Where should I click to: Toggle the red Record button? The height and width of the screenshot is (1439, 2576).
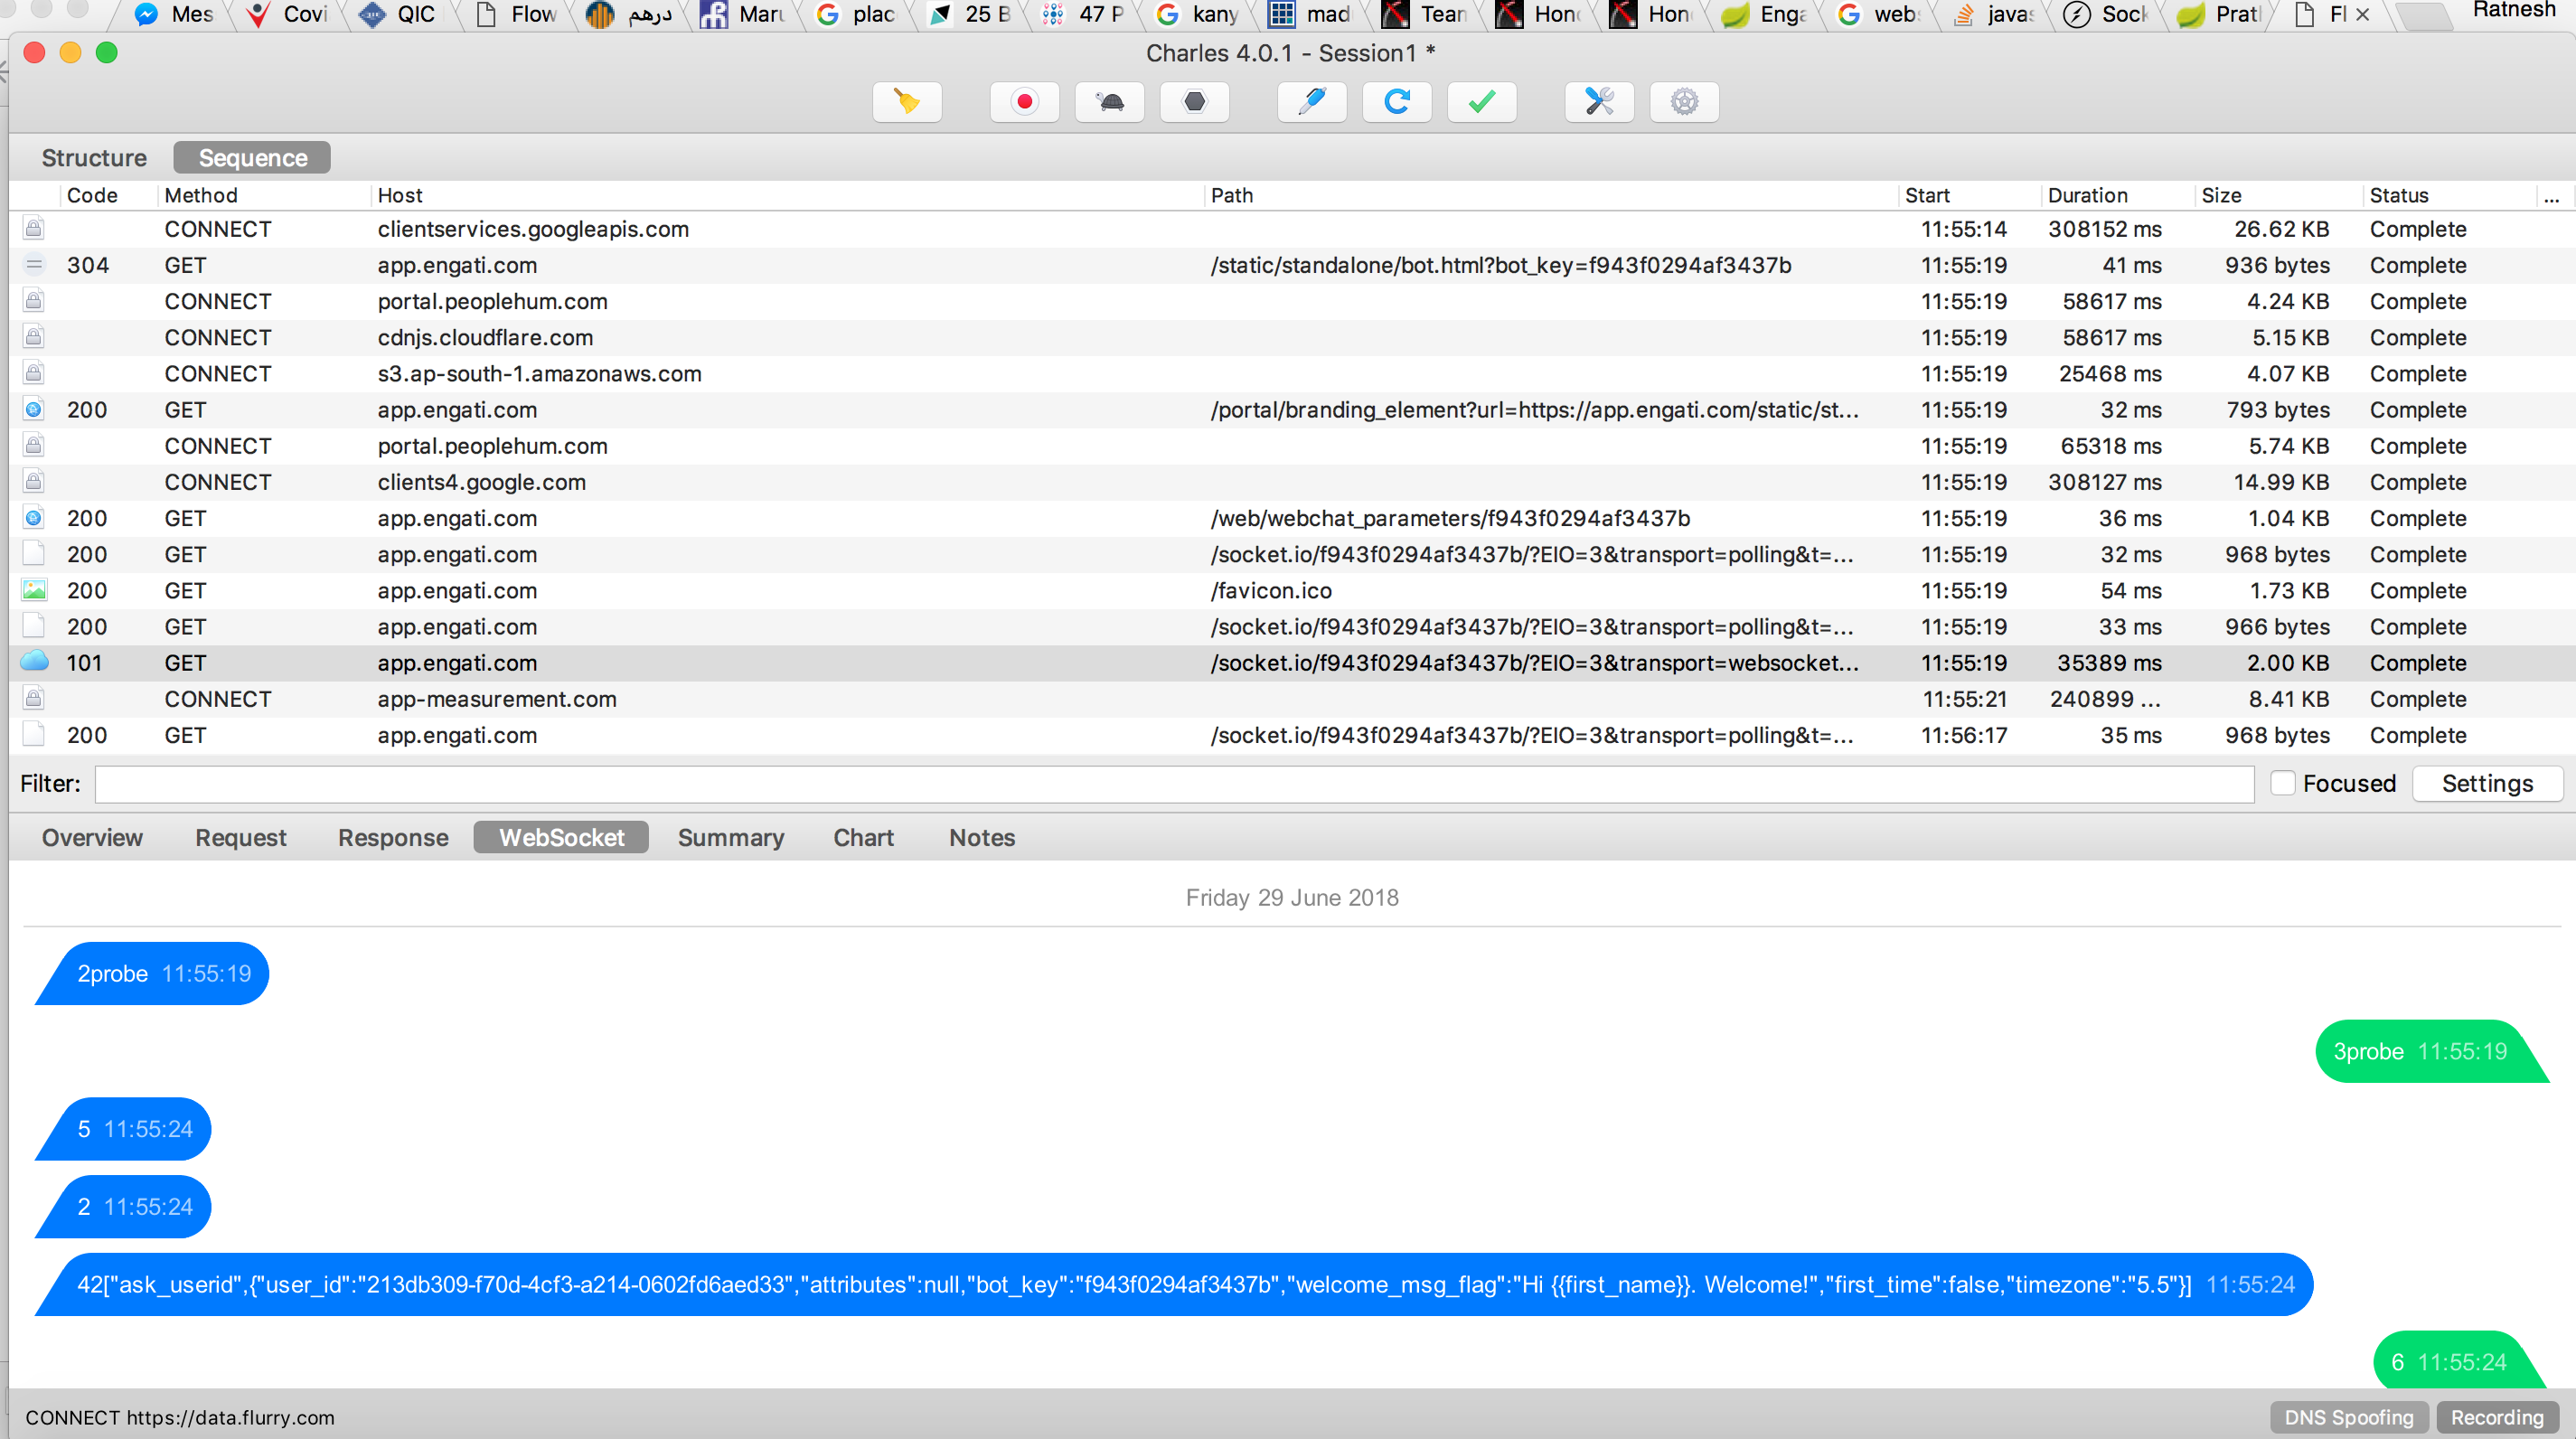(1024, 102)
